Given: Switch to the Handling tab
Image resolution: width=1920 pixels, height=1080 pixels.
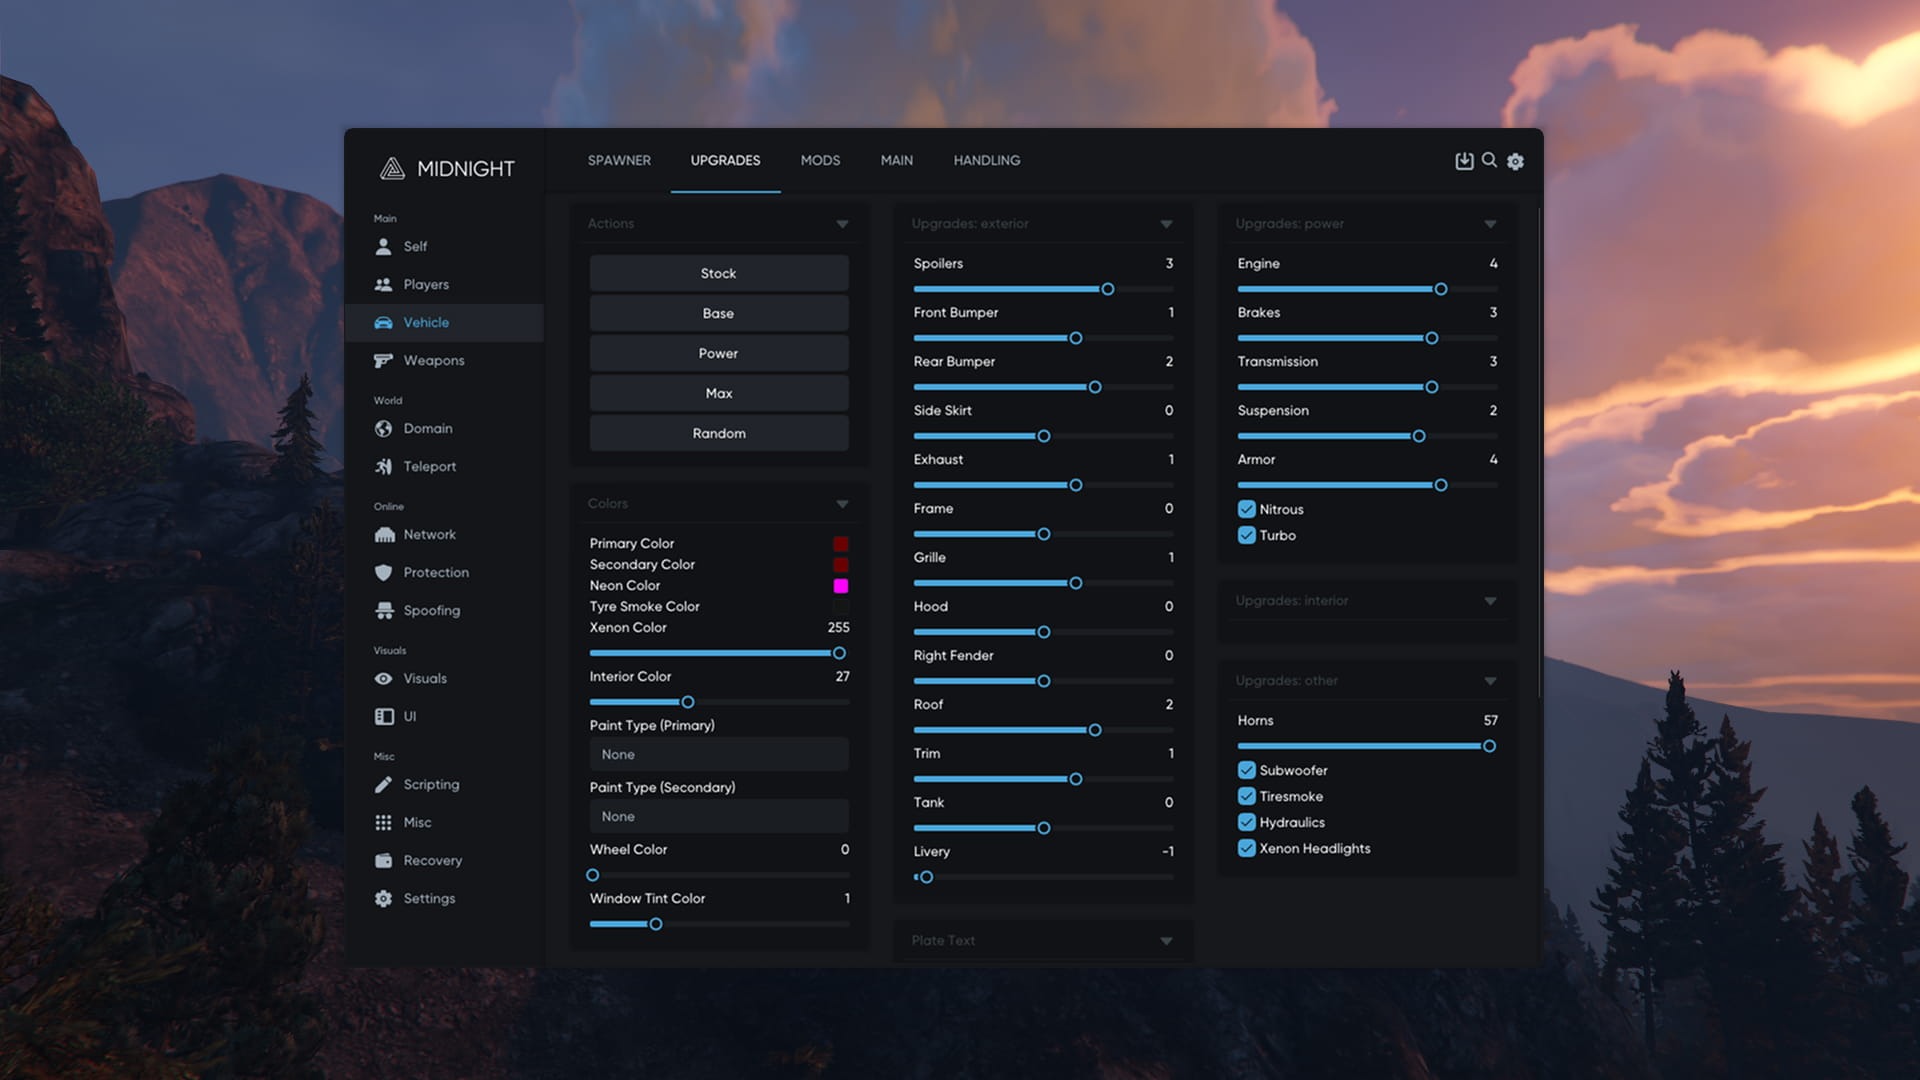Looking at the screenshot, I should 987,160.
